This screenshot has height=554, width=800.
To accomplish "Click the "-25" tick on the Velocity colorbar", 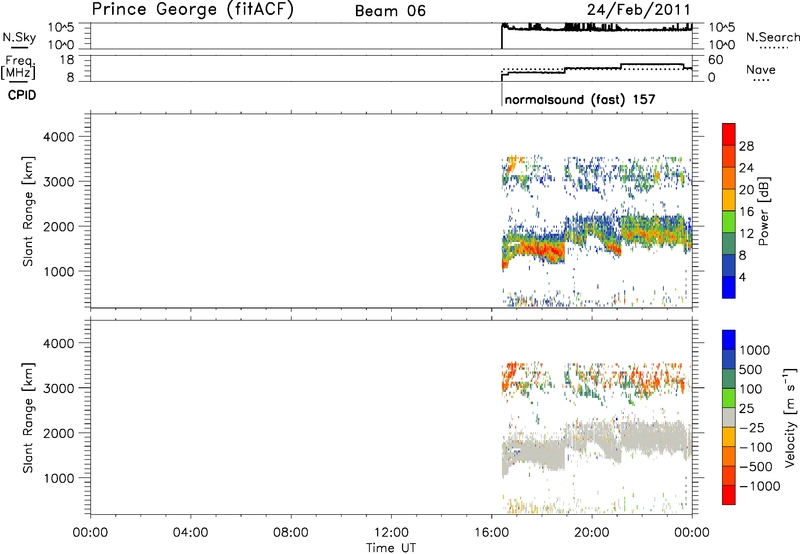I will point(752,428).
